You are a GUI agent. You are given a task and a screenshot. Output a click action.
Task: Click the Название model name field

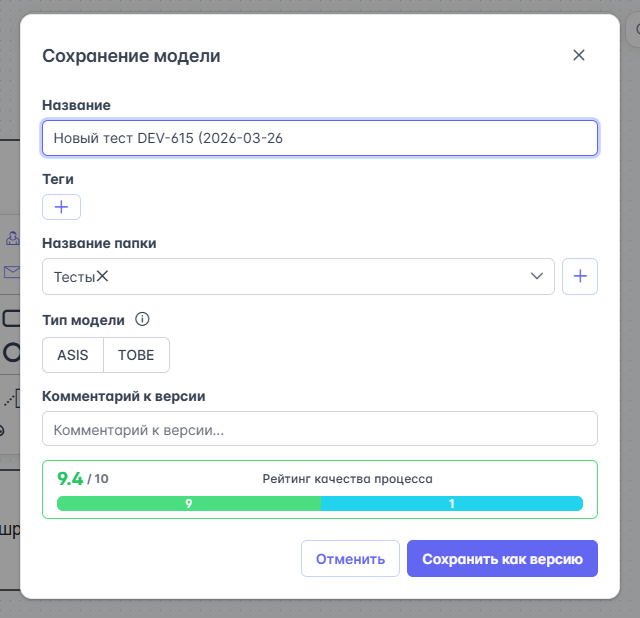tap(320, 138)
